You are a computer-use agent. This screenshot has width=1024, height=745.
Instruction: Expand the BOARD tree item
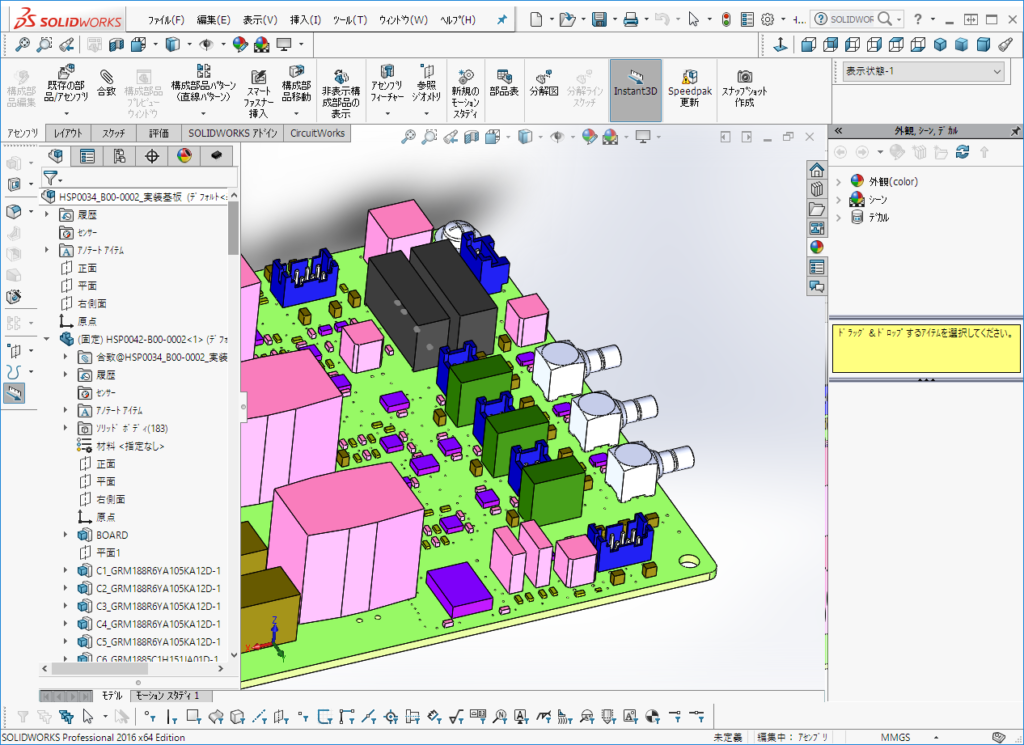click(65, 535)
